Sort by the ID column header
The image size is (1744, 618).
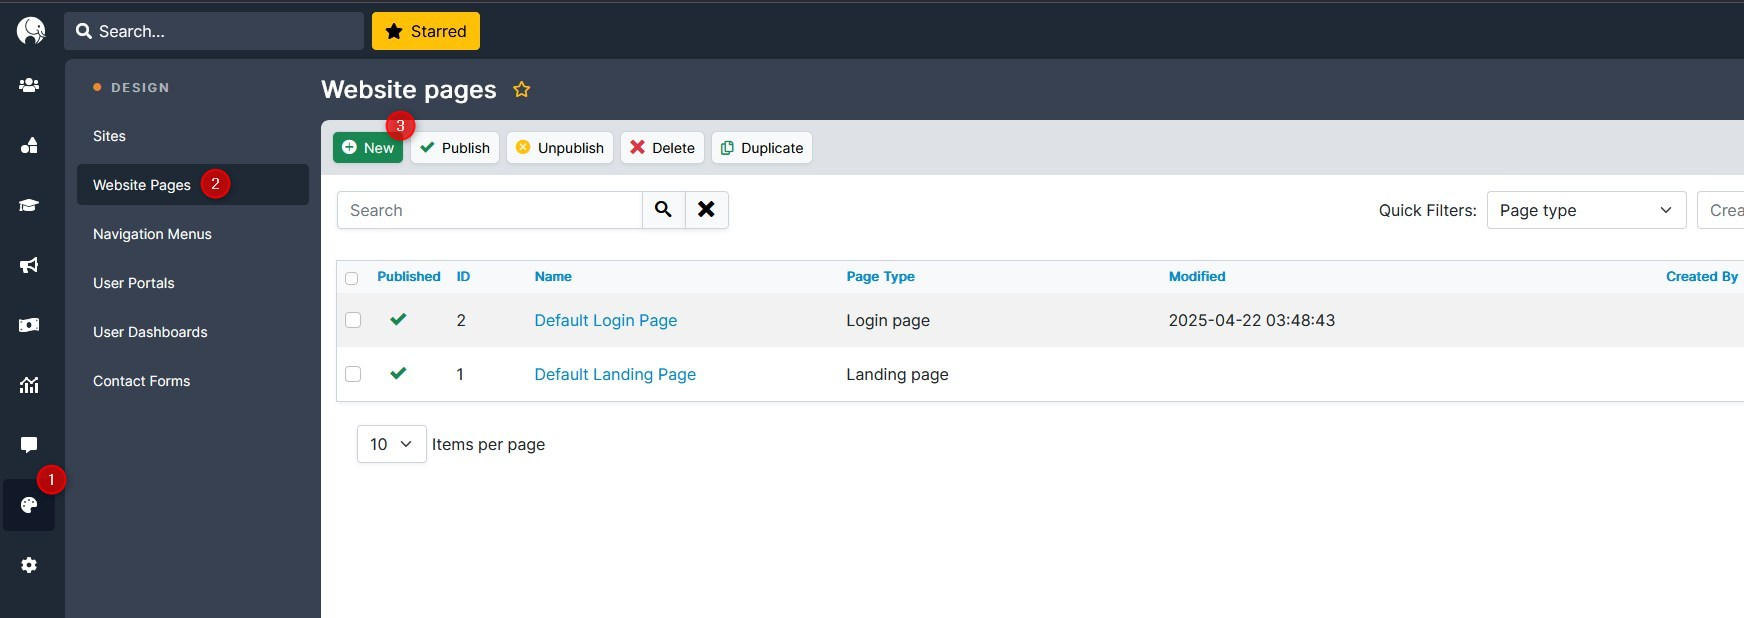(463, 276)
